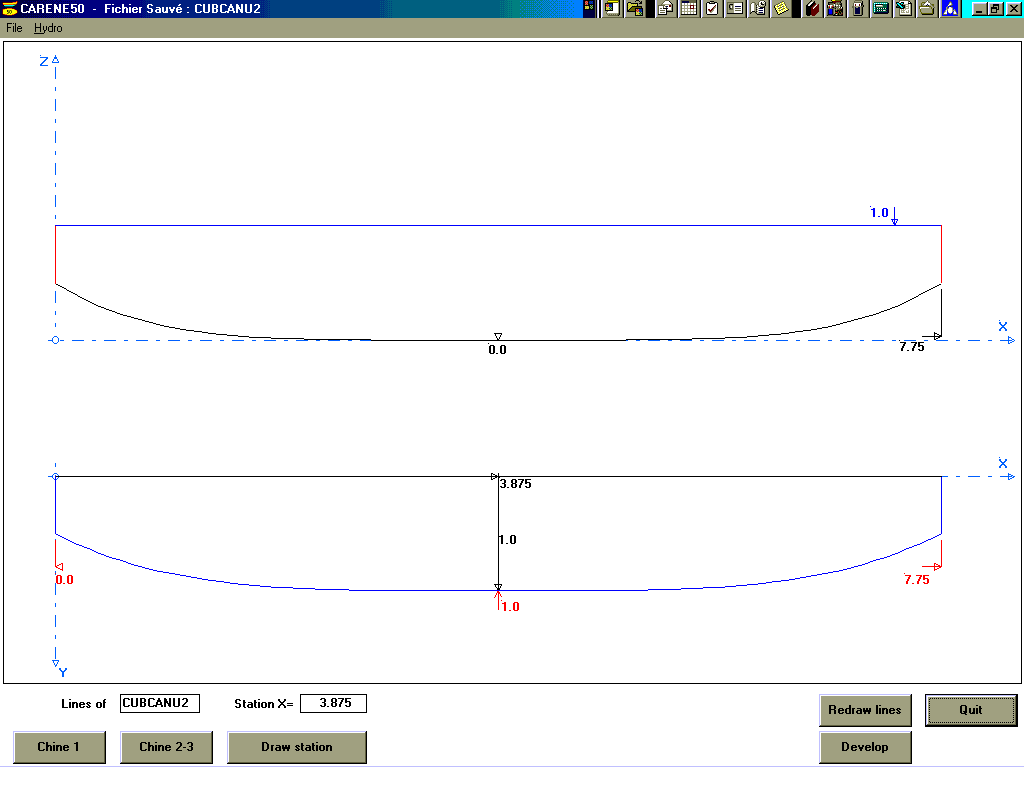Click the CARENE50 title bar app icon
Screen dimensions: 1024x793
click(x=10, y=9)
